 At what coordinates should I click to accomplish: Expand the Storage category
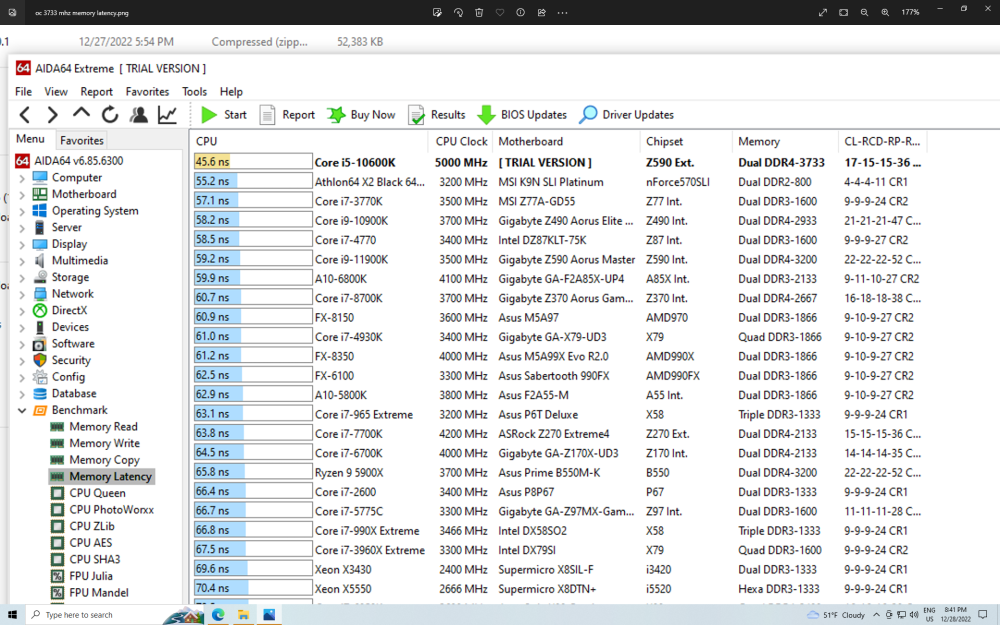tap(22, 276)
